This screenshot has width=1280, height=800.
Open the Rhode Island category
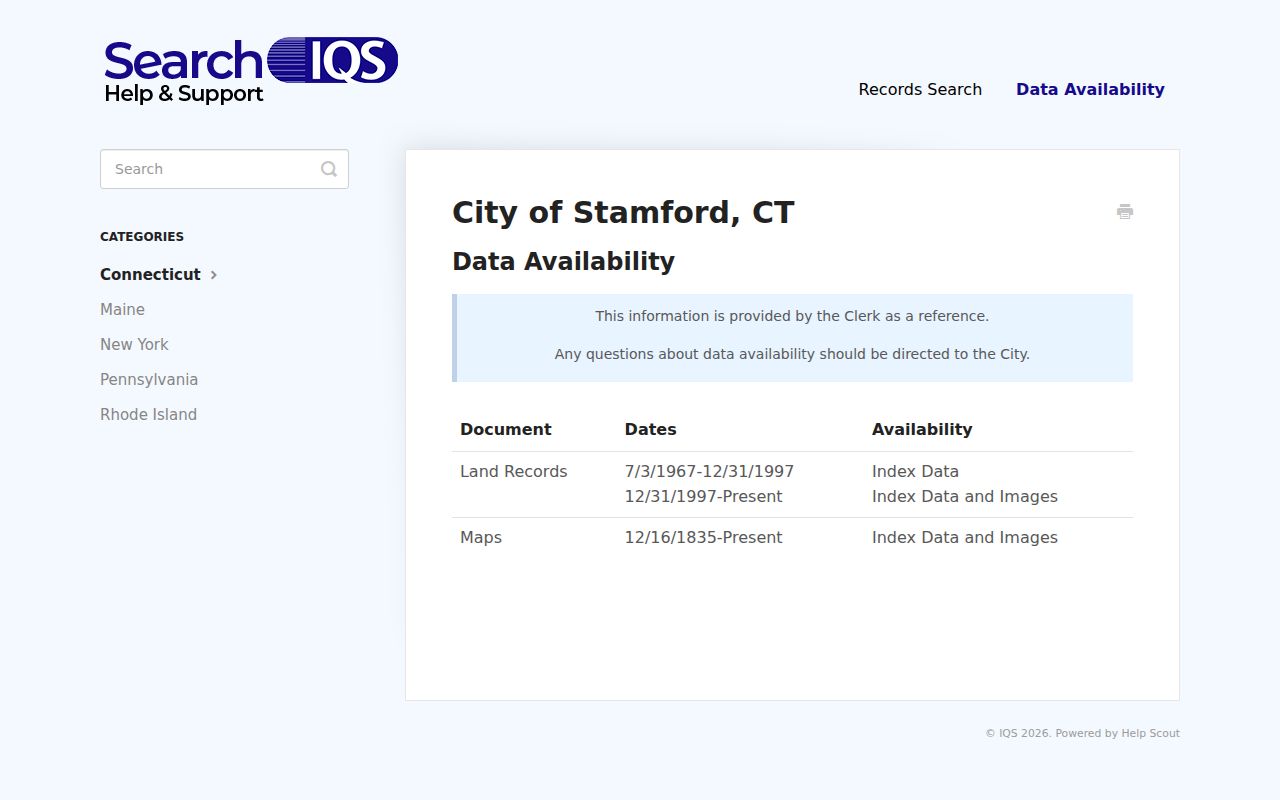tap(148, 414)
